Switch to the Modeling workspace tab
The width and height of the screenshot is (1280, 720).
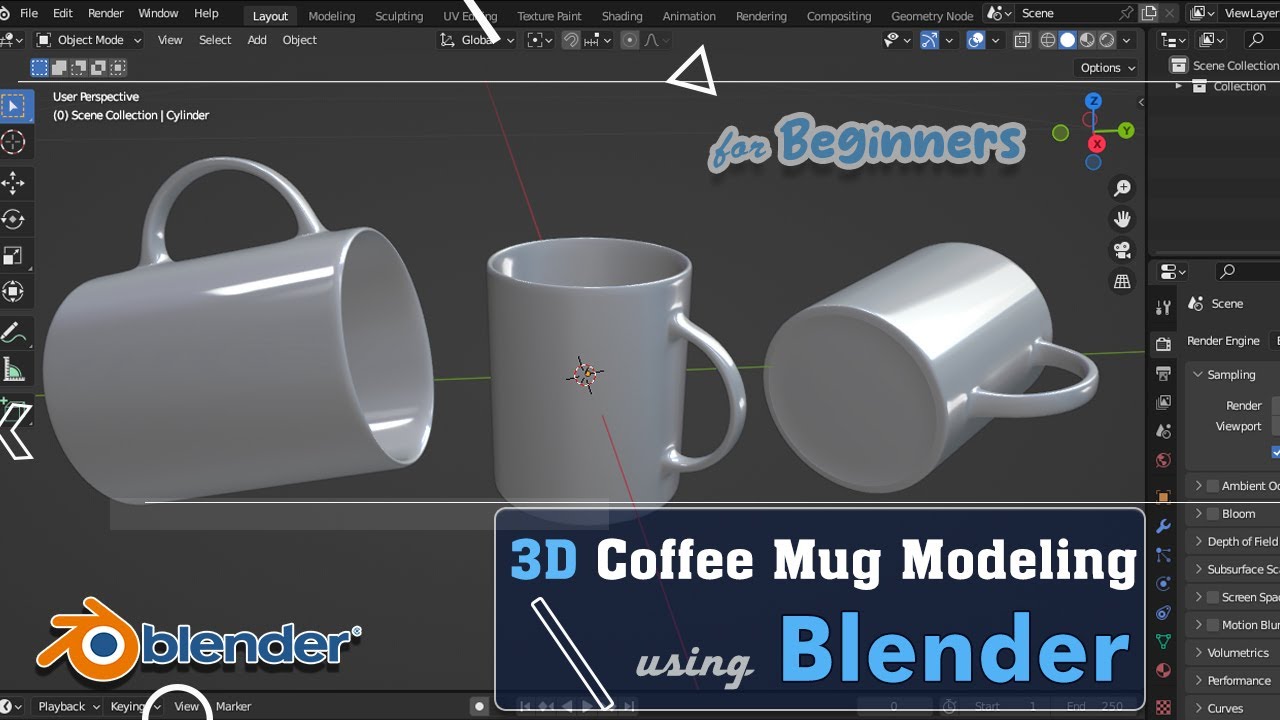coord(332,16)
